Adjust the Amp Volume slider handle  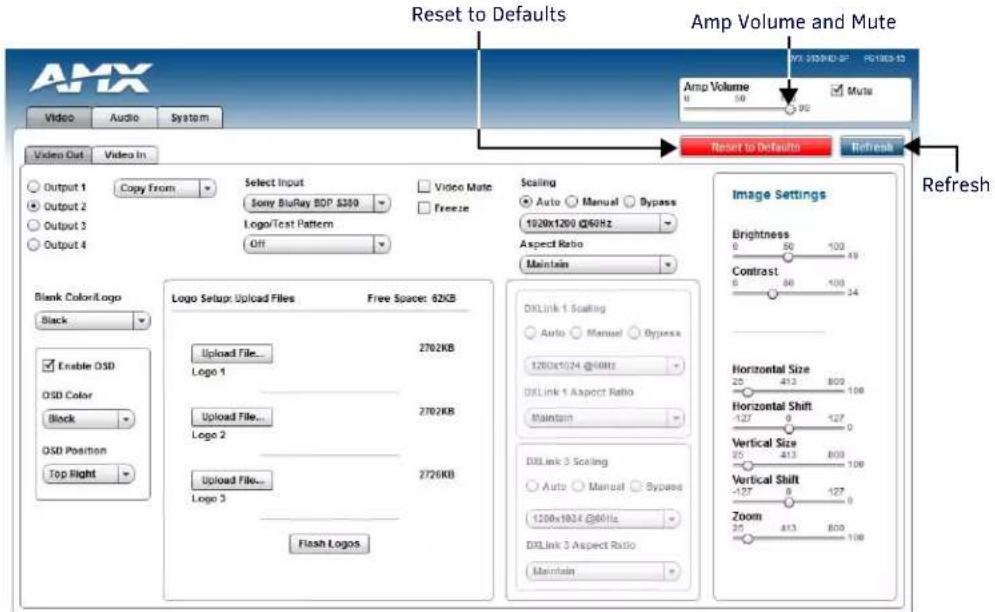pyautogui.click(x=789, y=109)
